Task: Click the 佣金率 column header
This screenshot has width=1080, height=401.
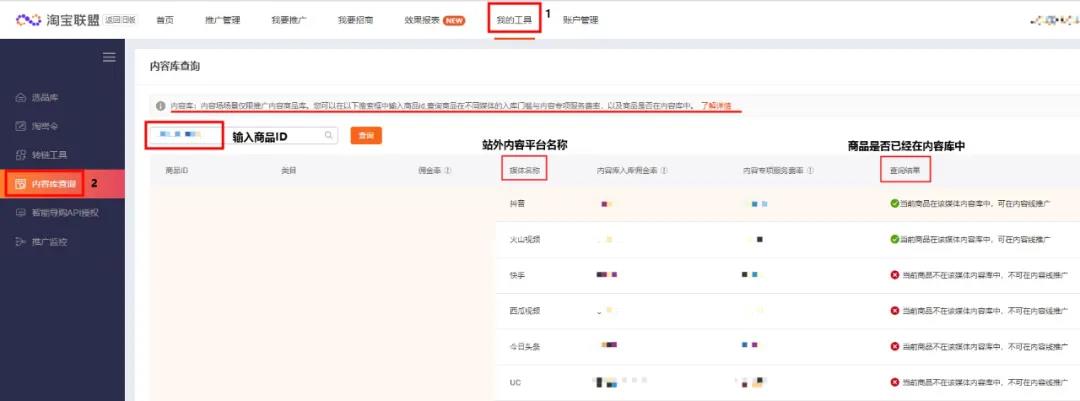Action: point(430,170)
